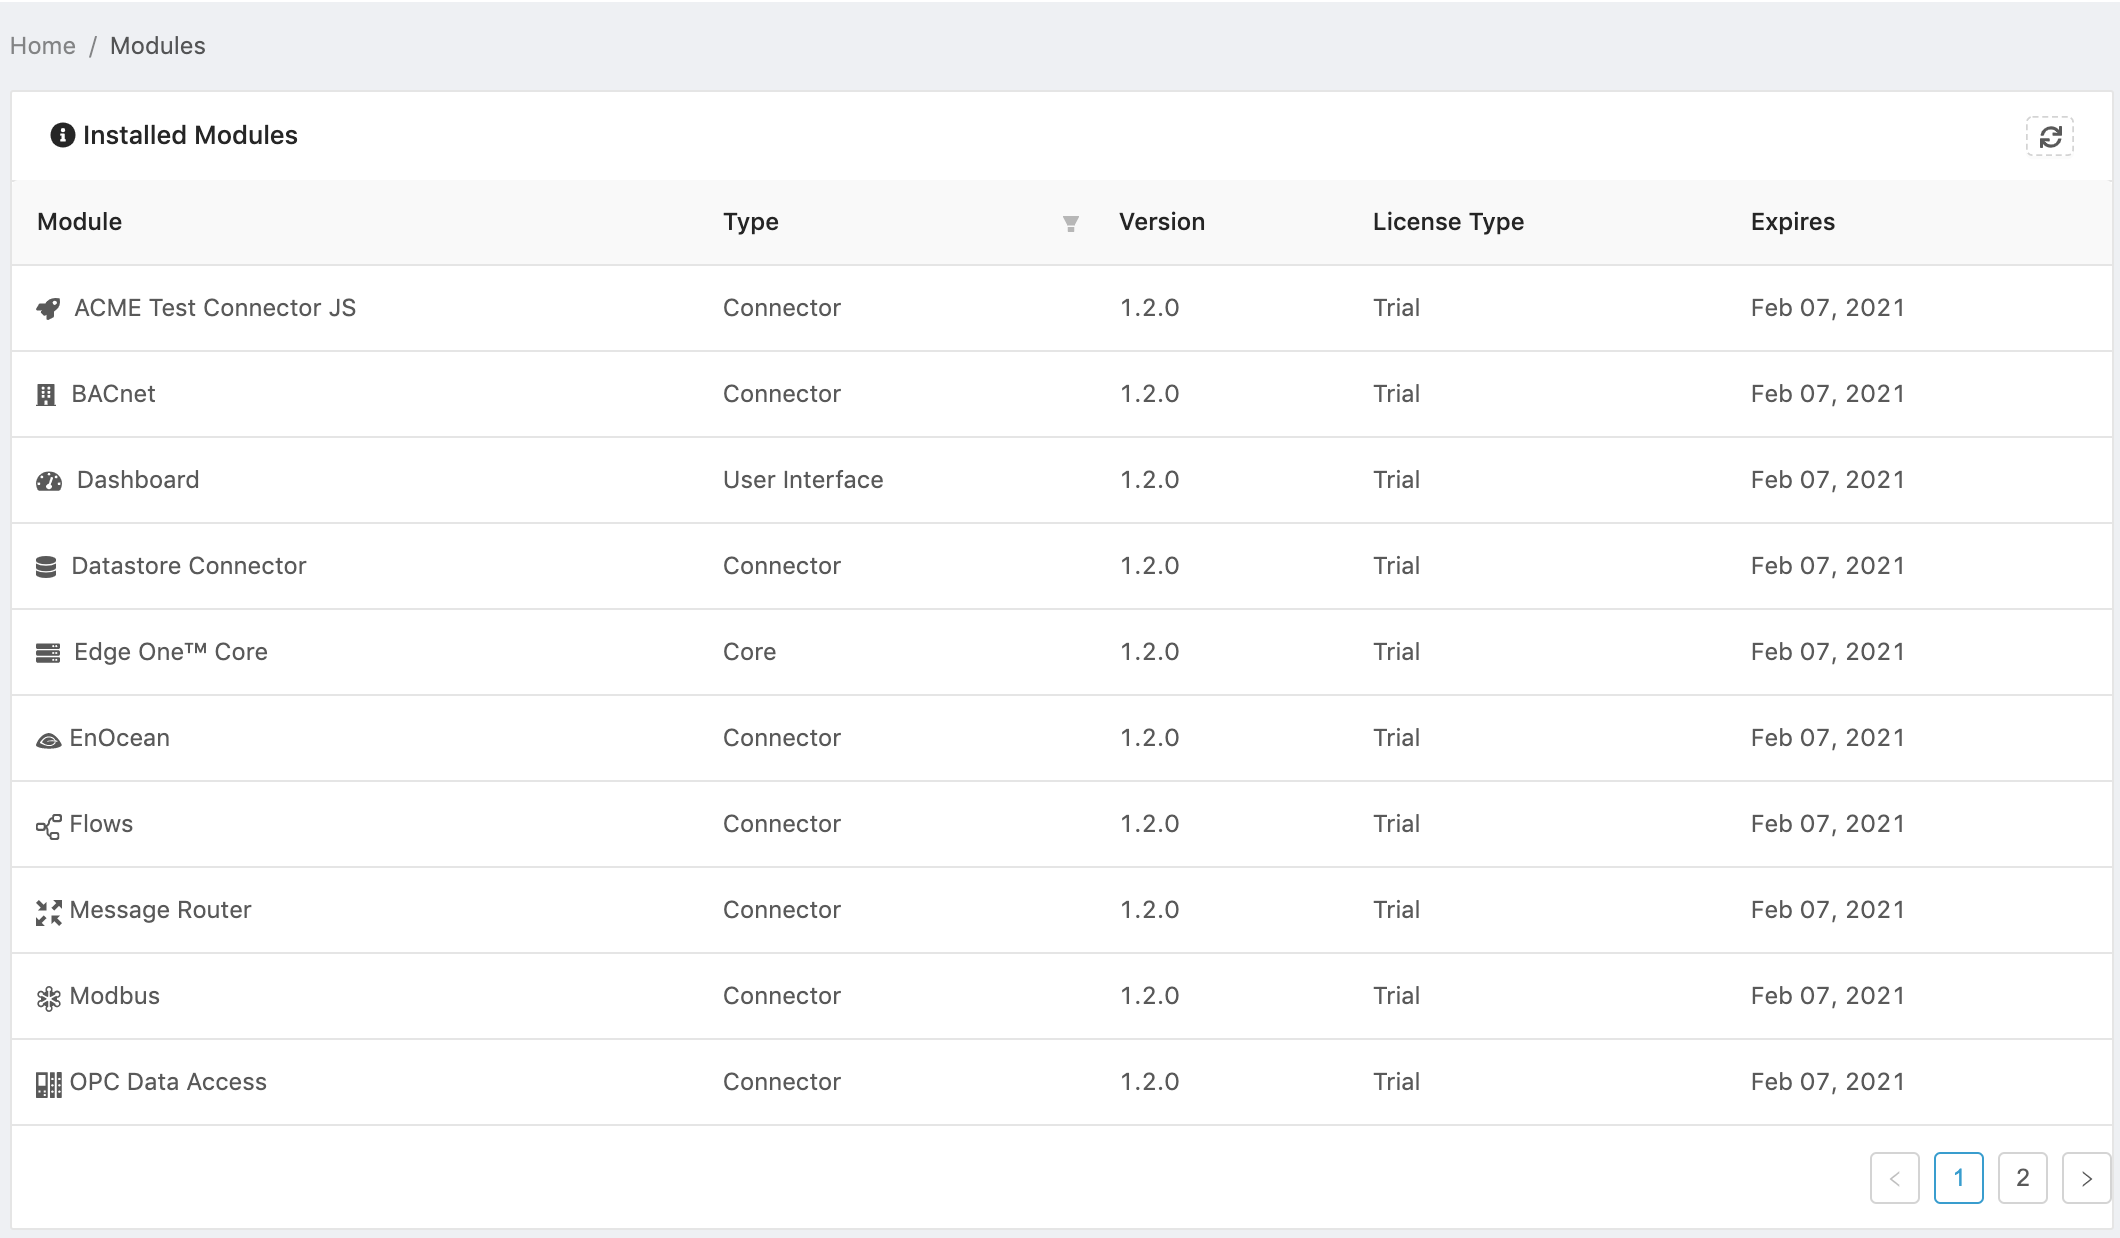The height and width of the screenshot is (1238, 2120).
Task: Go to page 2 of modules
Action: (x=2023, y=1178)
